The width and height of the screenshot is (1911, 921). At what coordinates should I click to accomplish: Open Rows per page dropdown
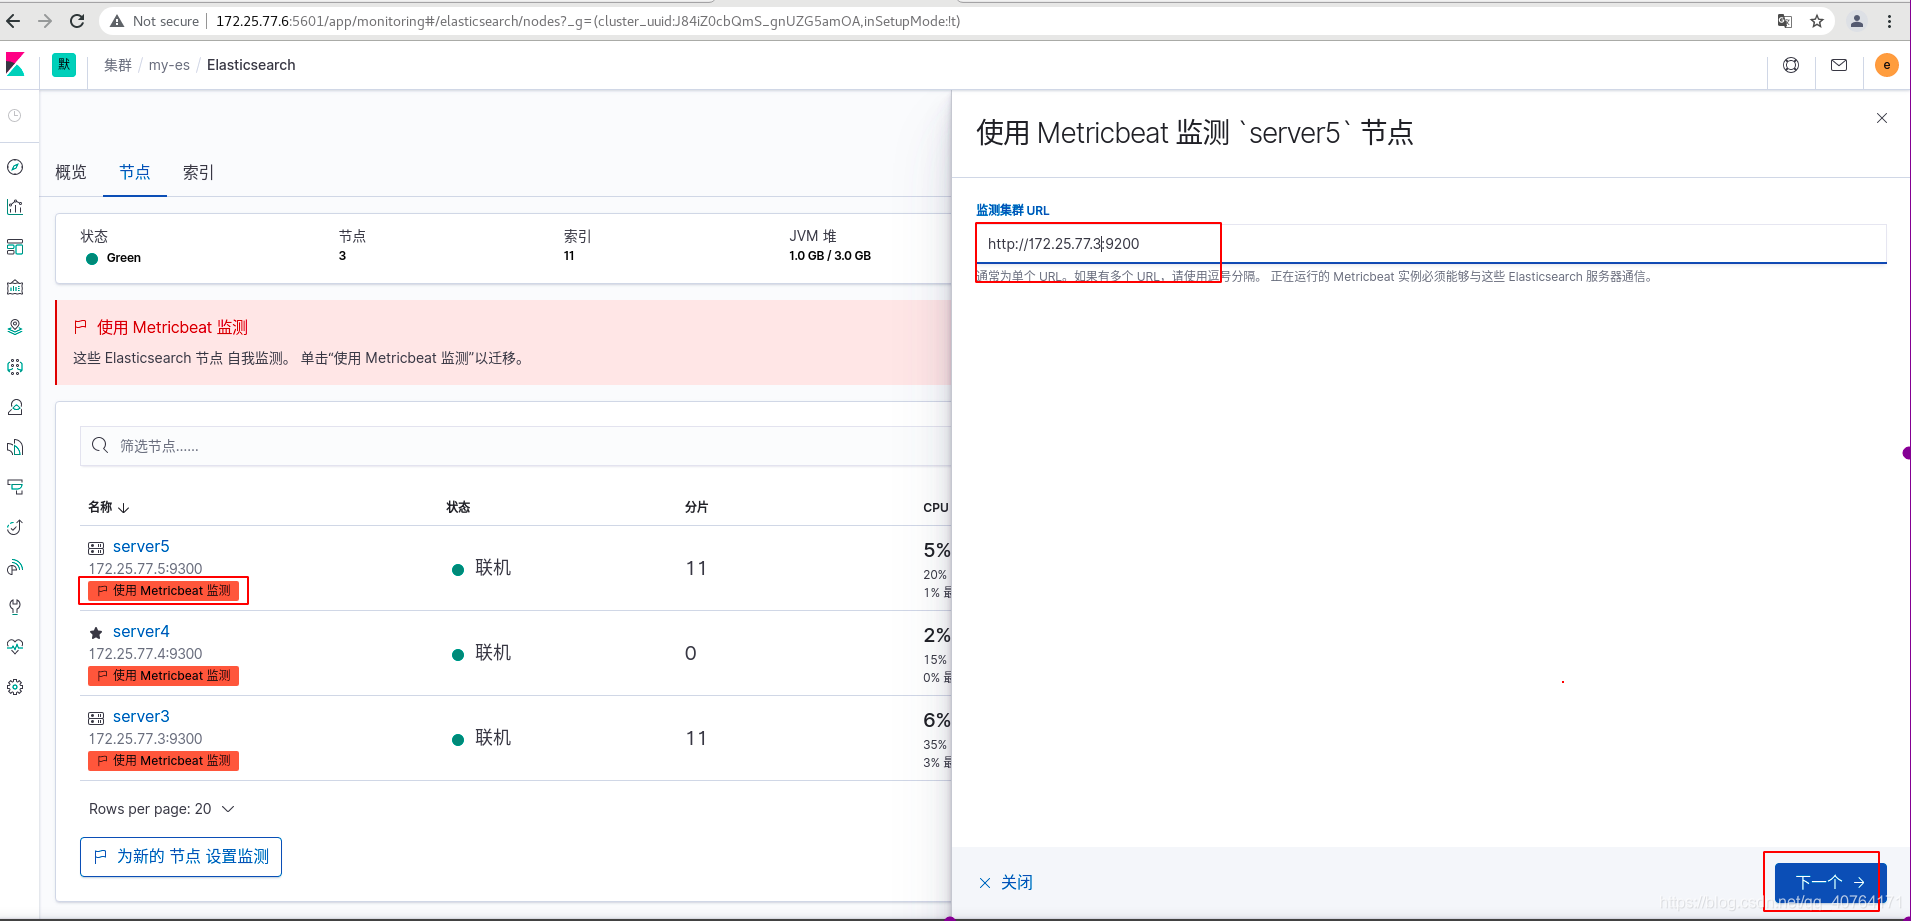(x=162, y=809)
